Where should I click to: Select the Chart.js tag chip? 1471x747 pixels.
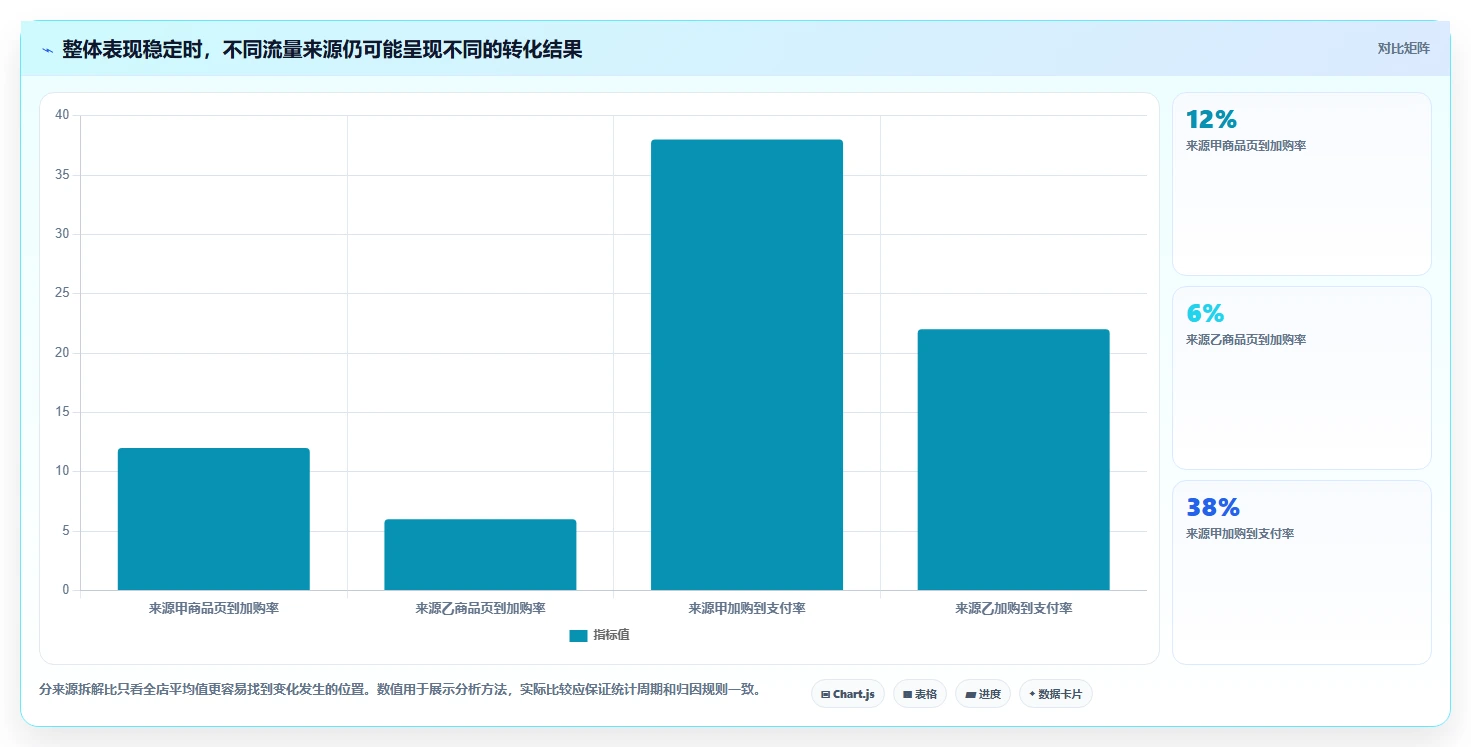click(x=847, y=694)
